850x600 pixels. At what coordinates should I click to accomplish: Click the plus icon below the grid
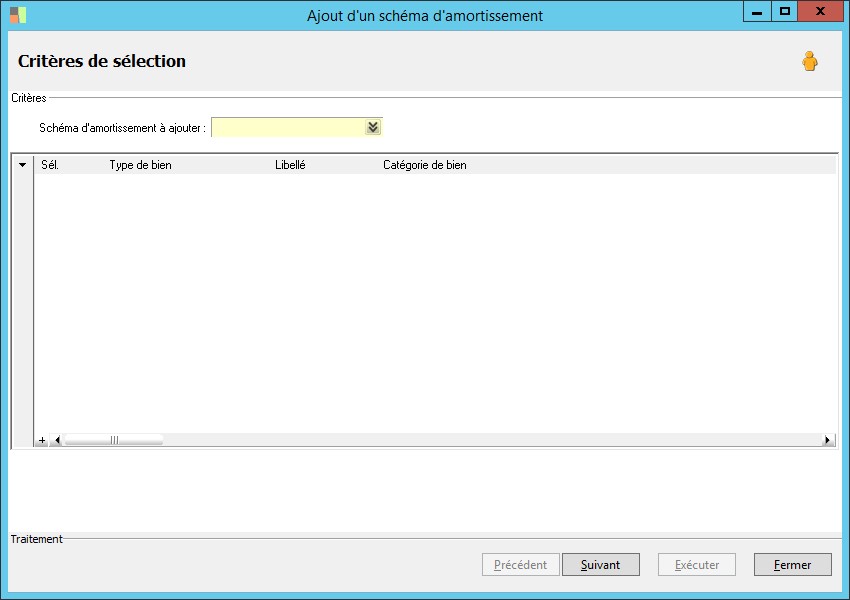pos(41,440)
